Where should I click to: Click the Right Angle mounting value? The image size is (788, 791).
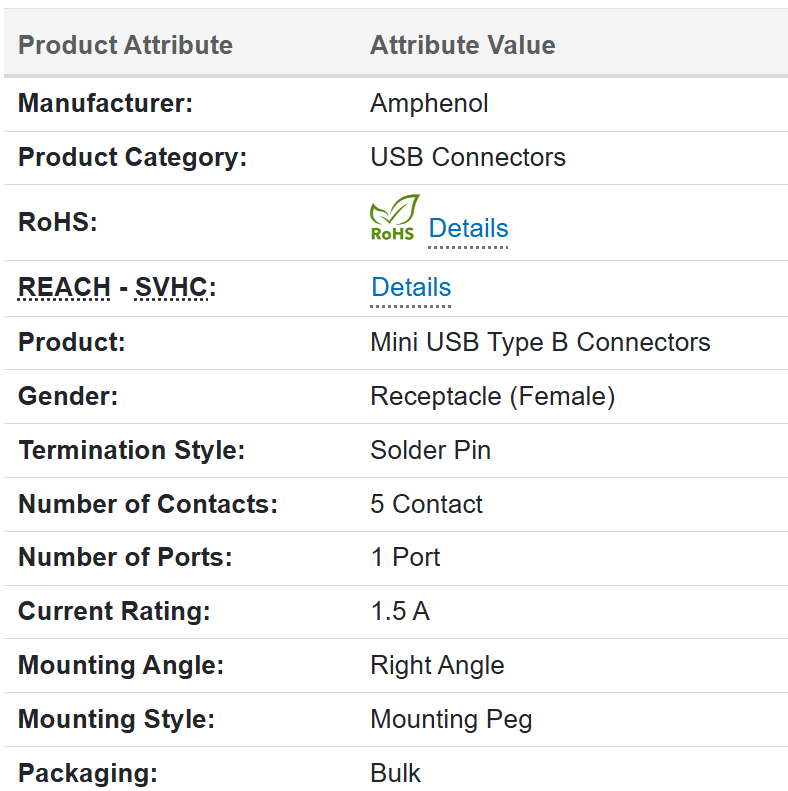click(x=437, y=665)
